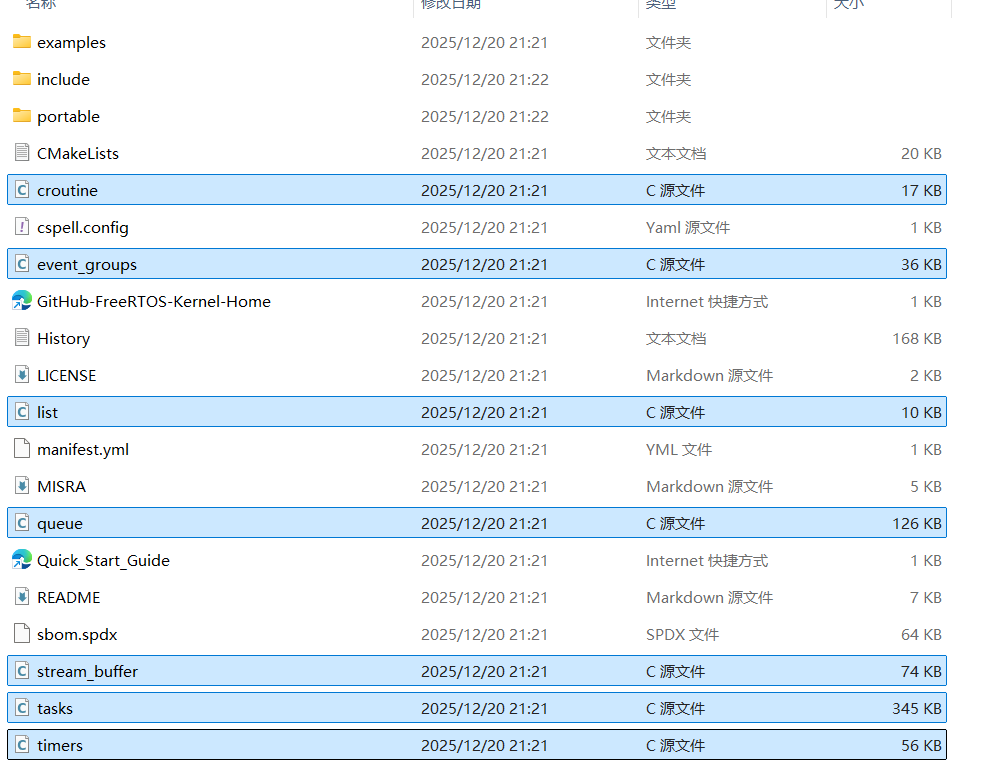Click the 126 KB size of queue

coord(917,524)
